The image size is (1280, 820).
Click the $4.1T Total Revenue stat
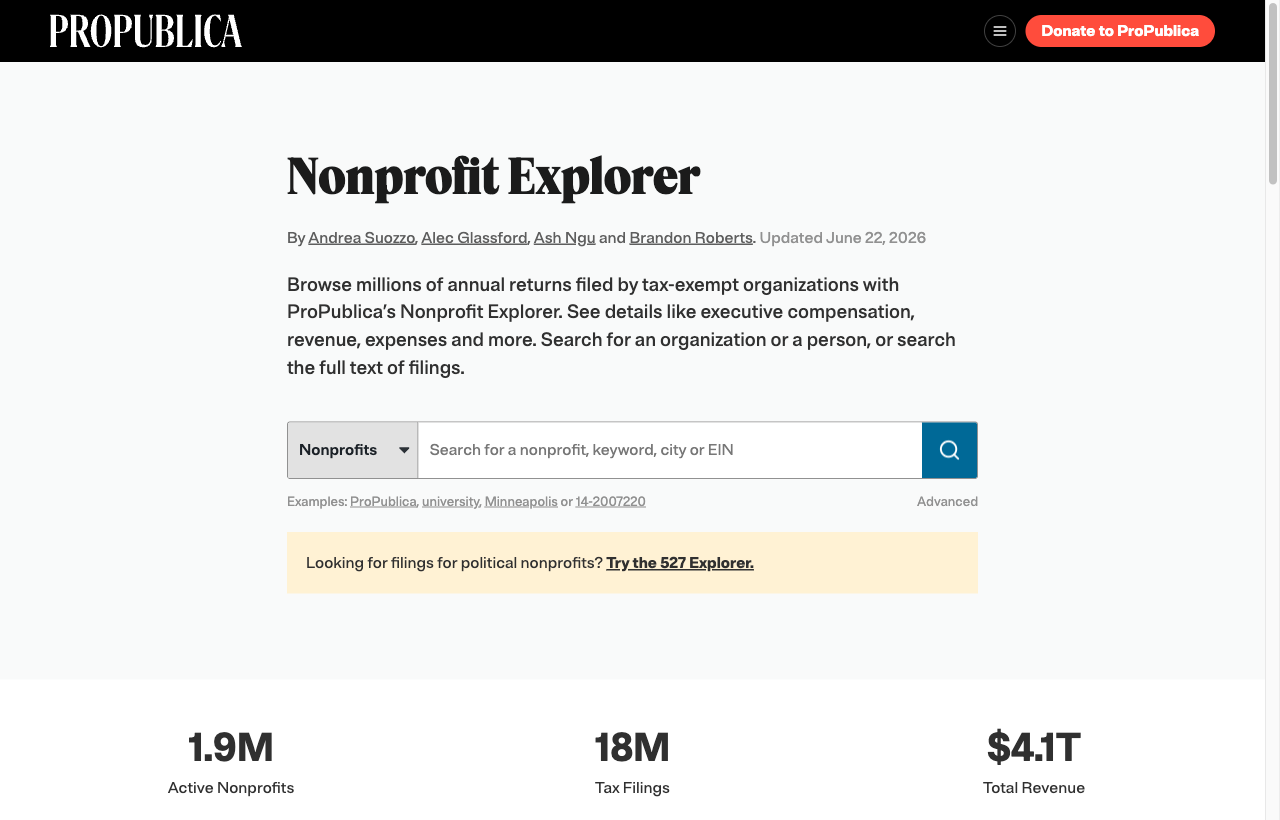[x=1034, y=763]
